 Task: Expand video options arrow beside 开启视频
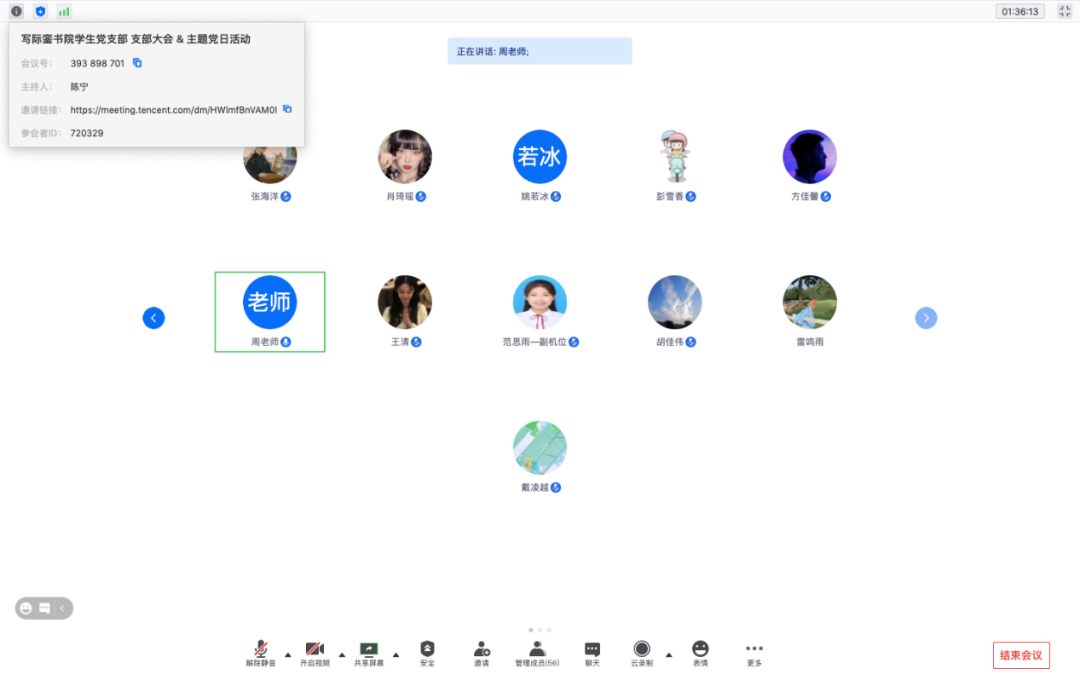click(342, 655)
